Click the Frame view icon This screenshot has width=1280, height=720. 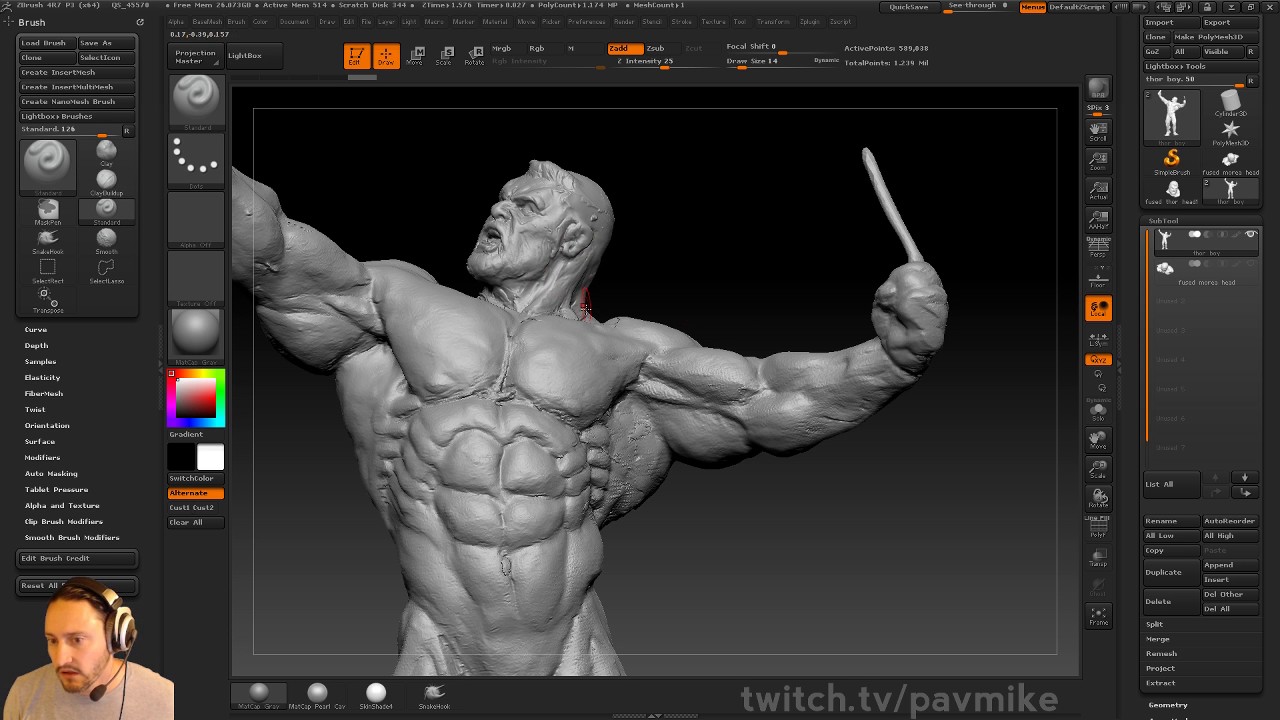coord(1098,616)
